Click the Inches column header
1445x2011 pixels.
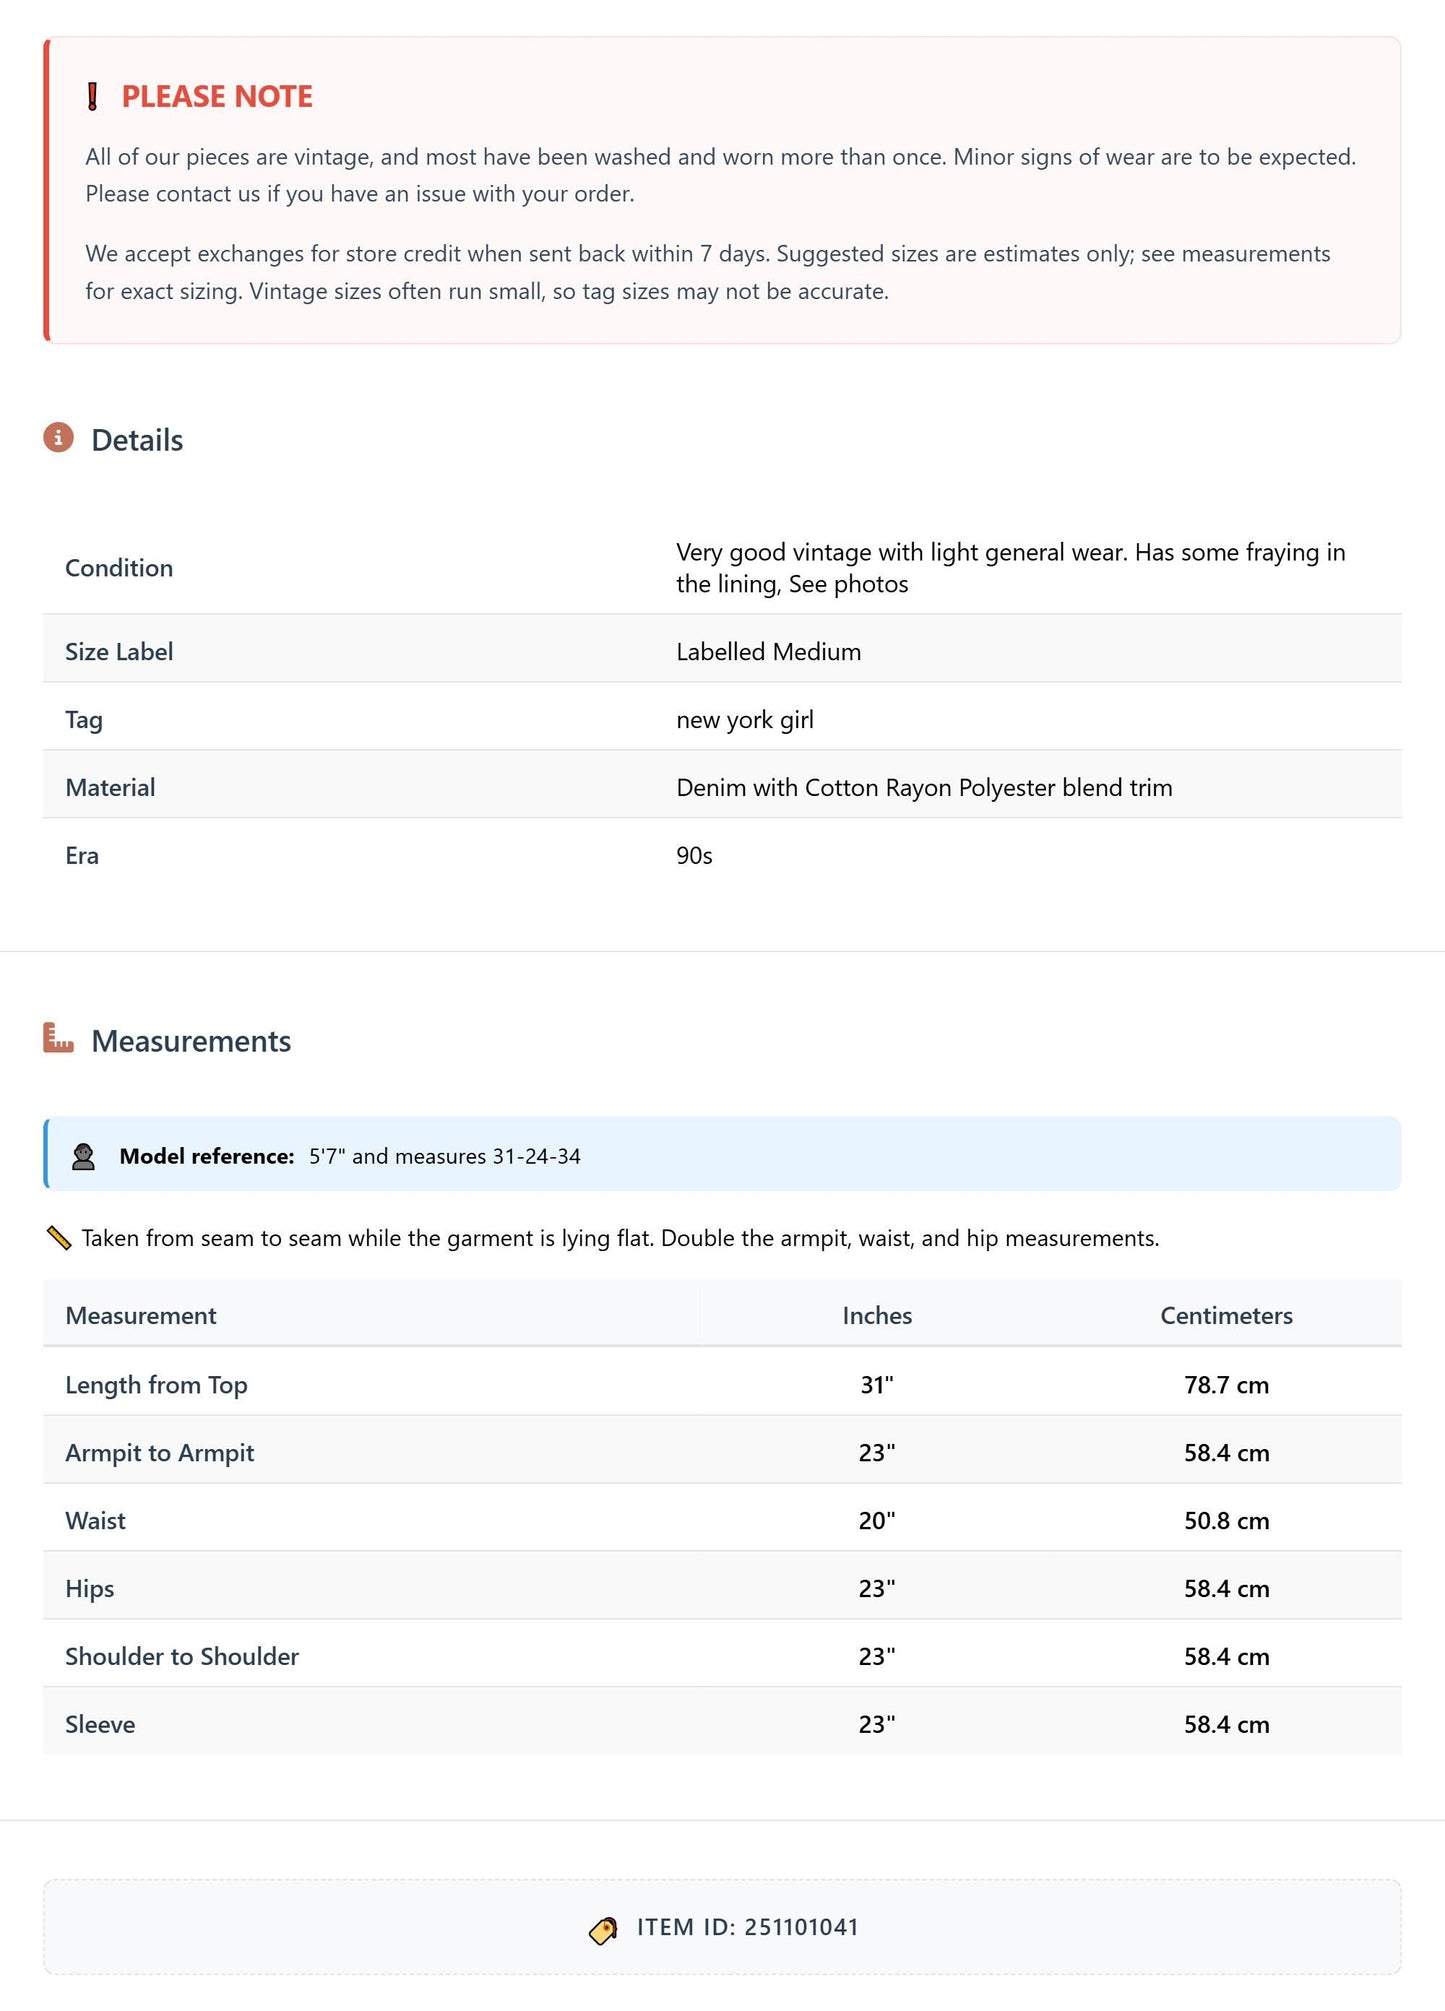(x=877, y=1315)
